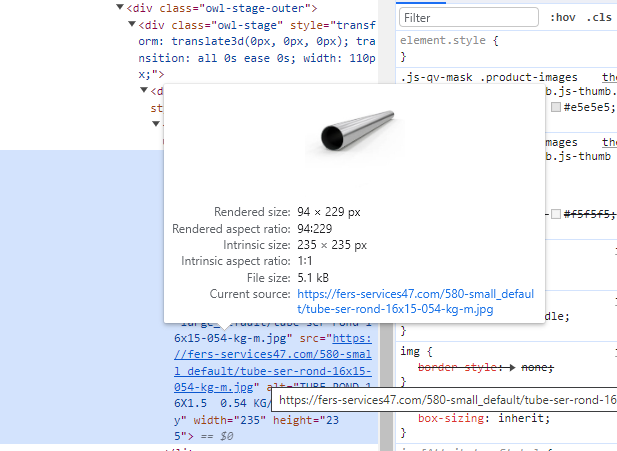617x451 pixels.
Task: Open the Current source image link in popup
Action: click(416, 301)
